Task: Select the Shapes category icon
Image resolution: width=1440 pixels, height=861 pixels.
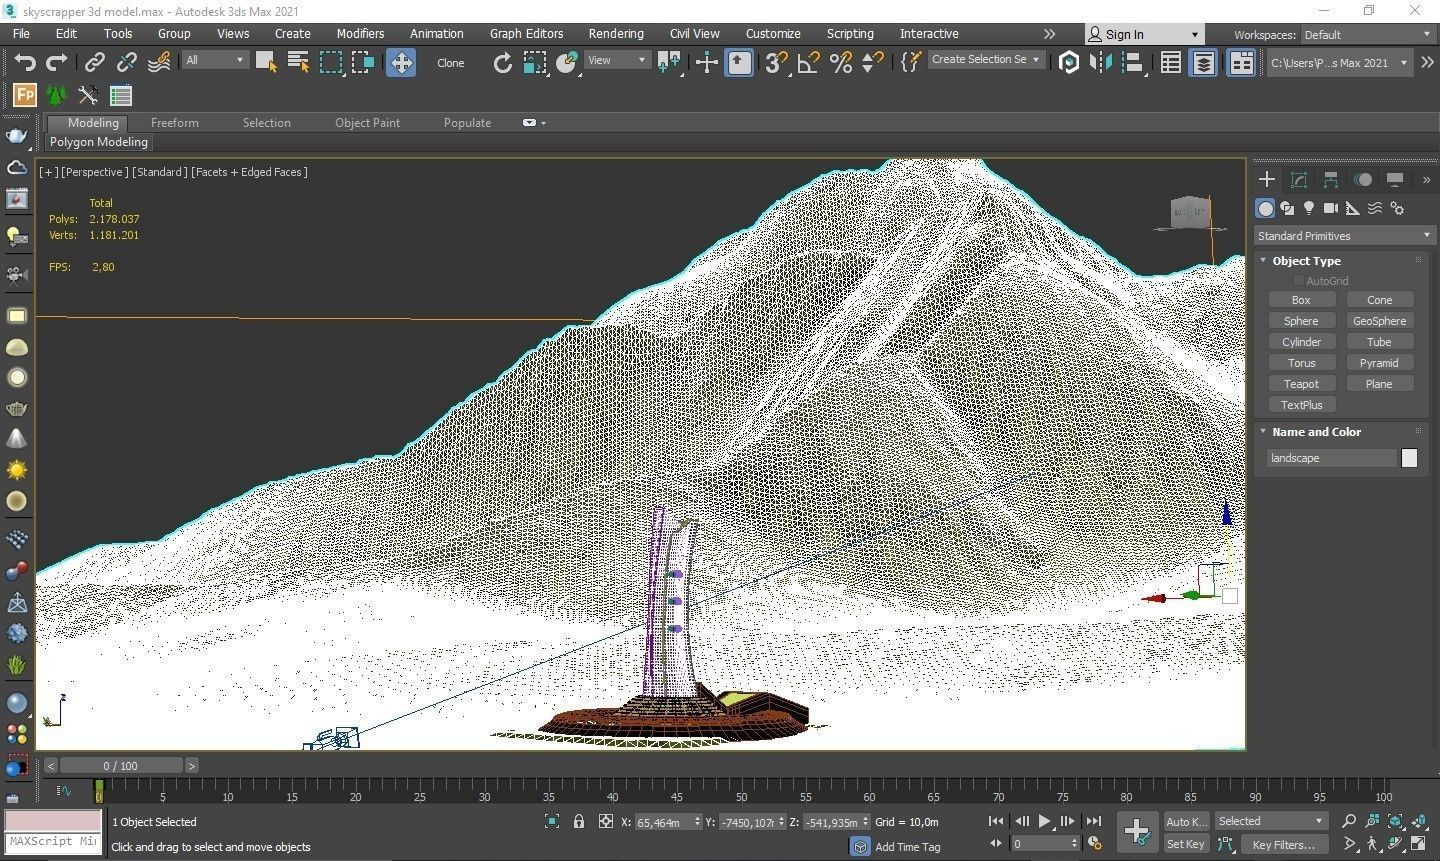Action: [1287, 208]
